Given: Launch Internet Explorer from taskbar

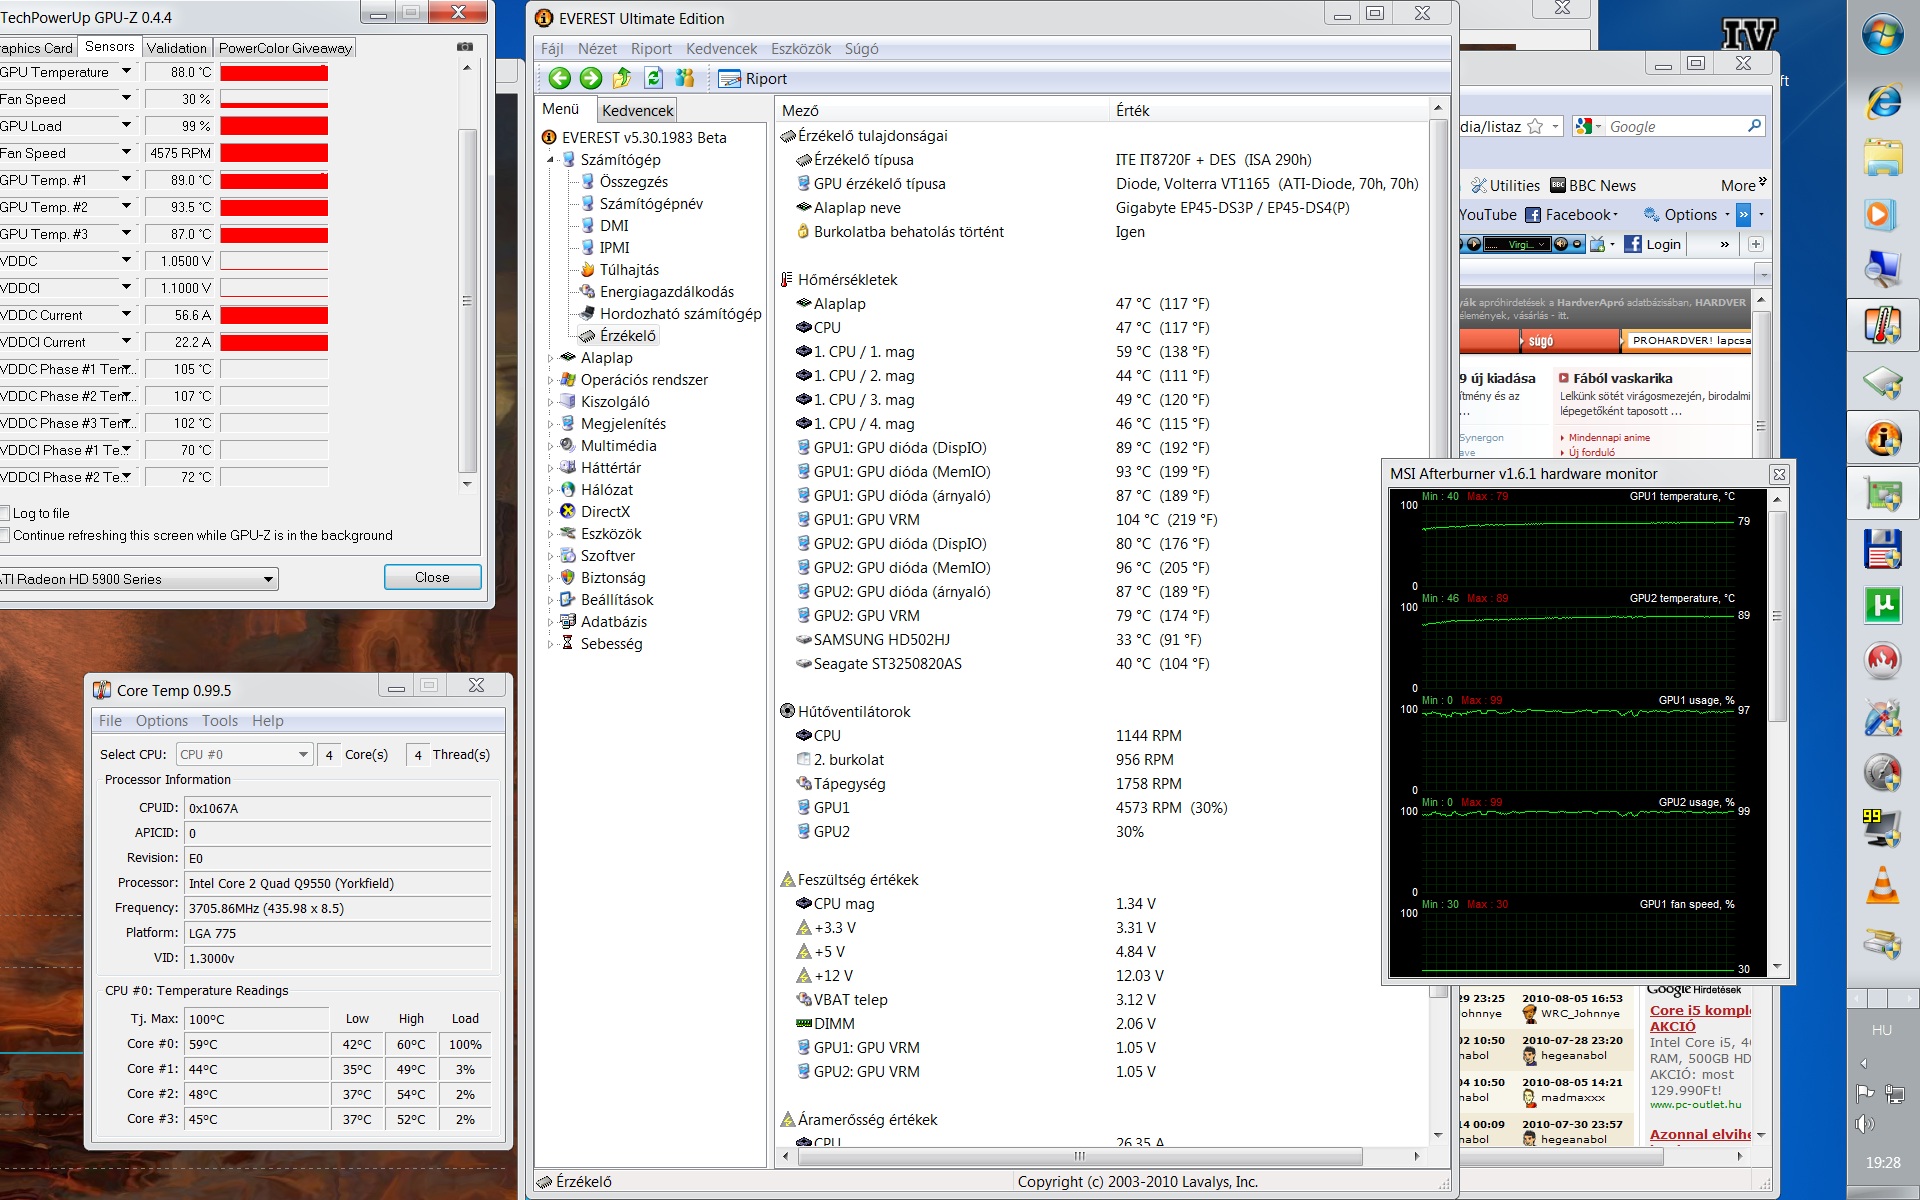Looking at the screenshot, I should pyautogui.click(x=1882, y=100).
